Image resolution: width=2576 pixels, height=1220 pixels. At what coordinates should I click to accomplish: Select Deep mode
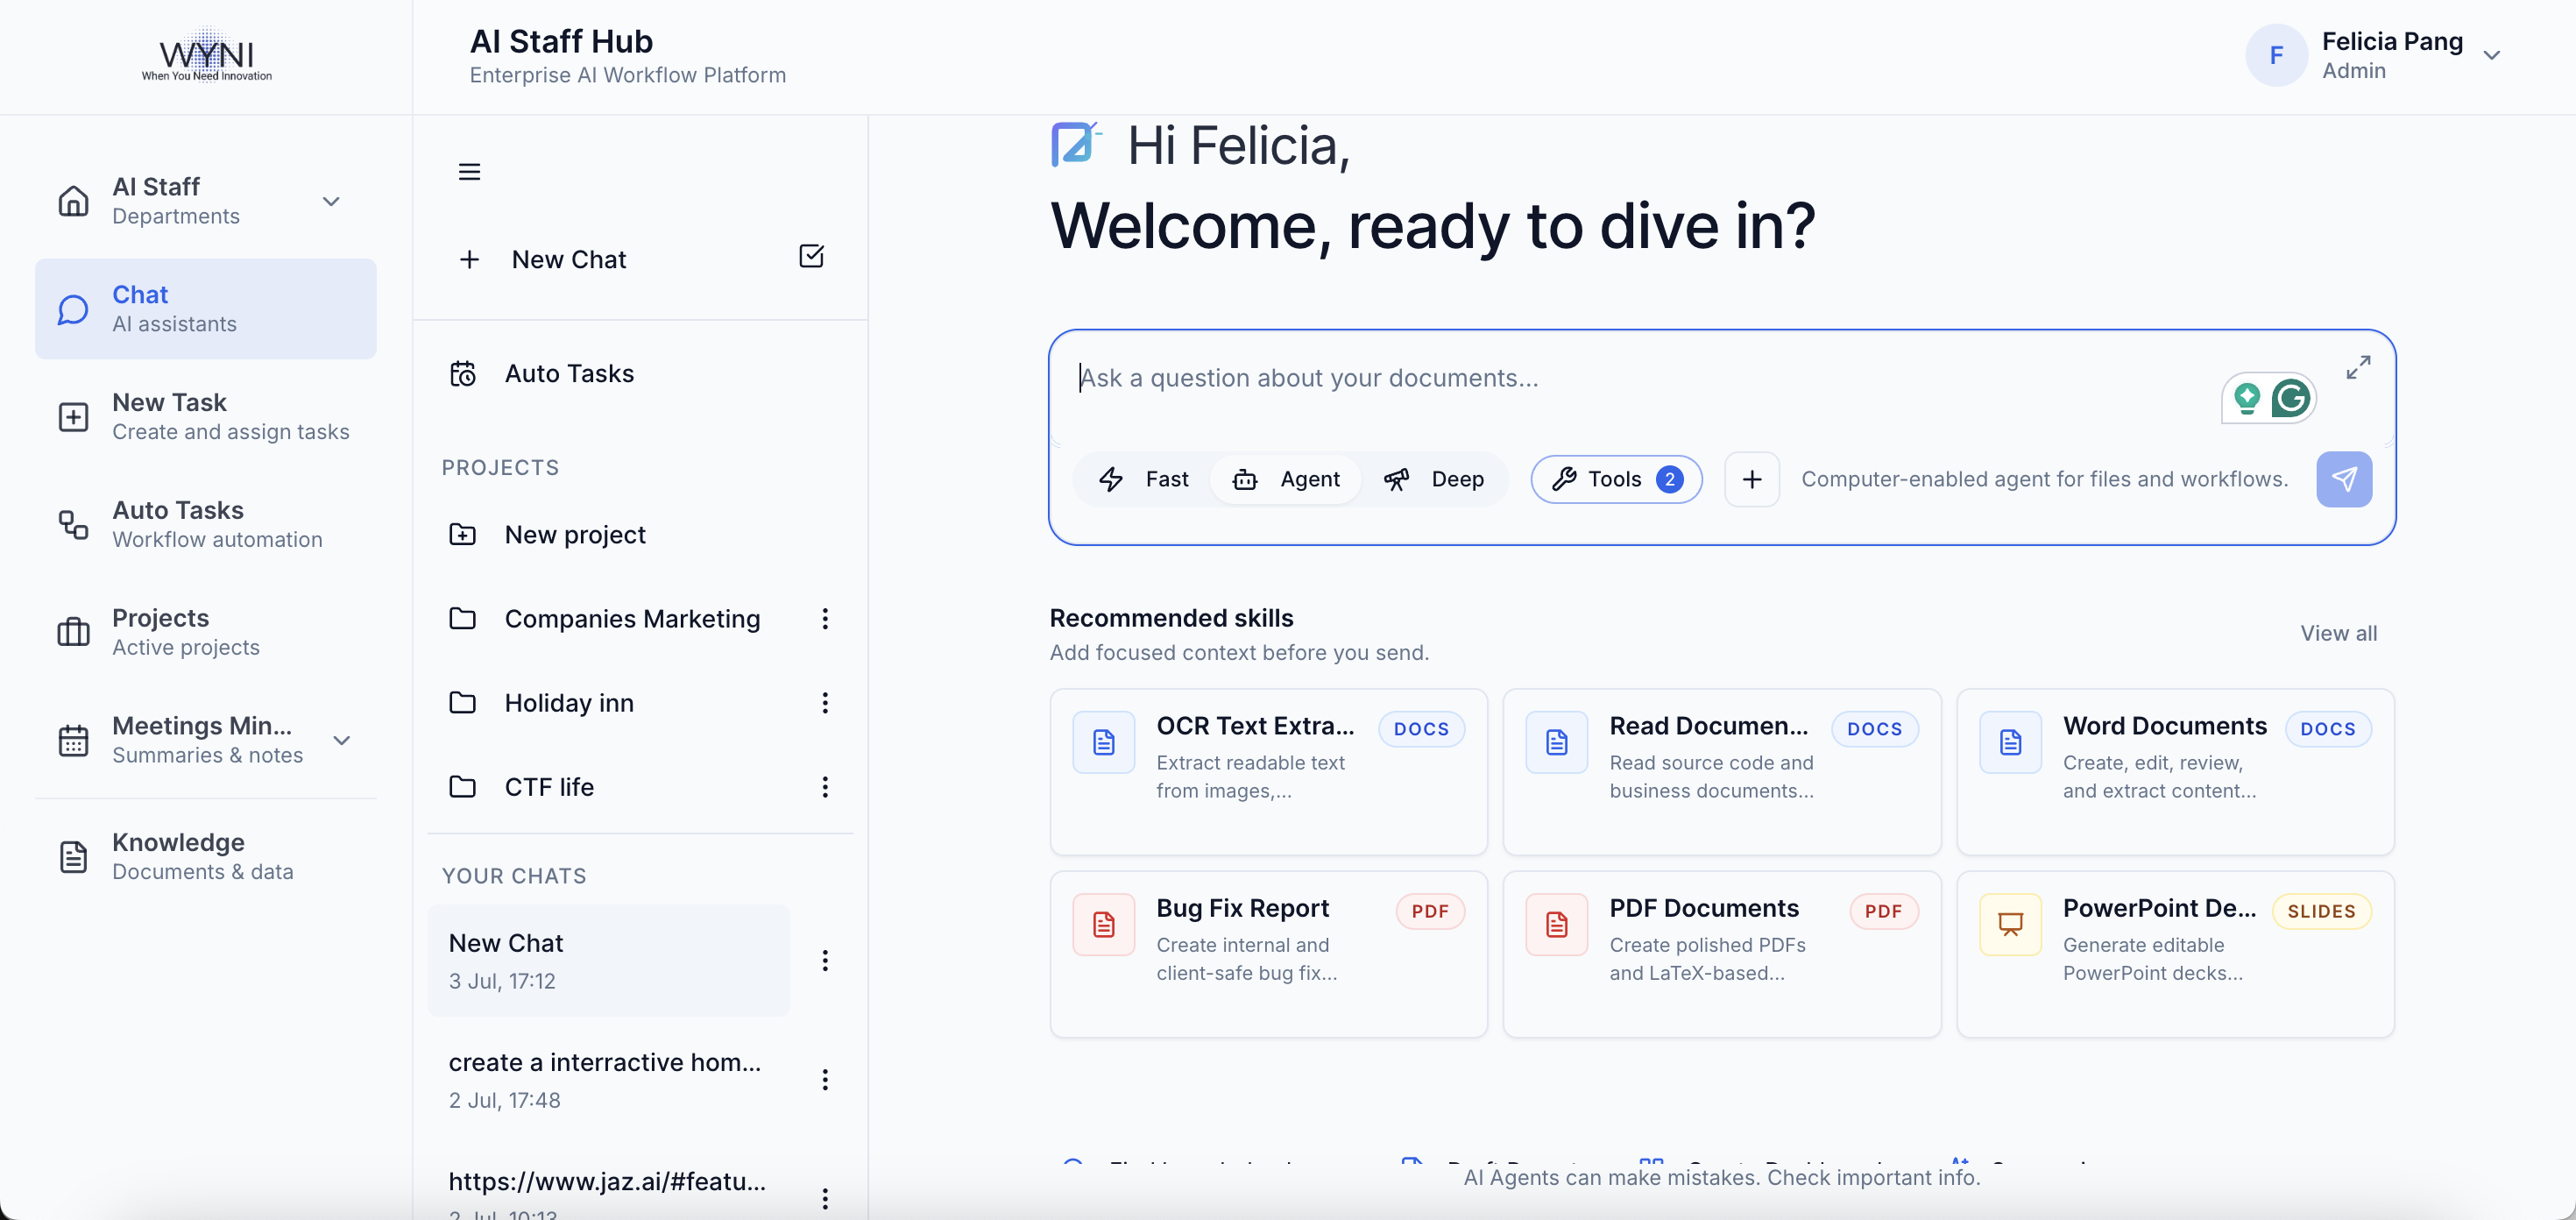[1434, 480]
